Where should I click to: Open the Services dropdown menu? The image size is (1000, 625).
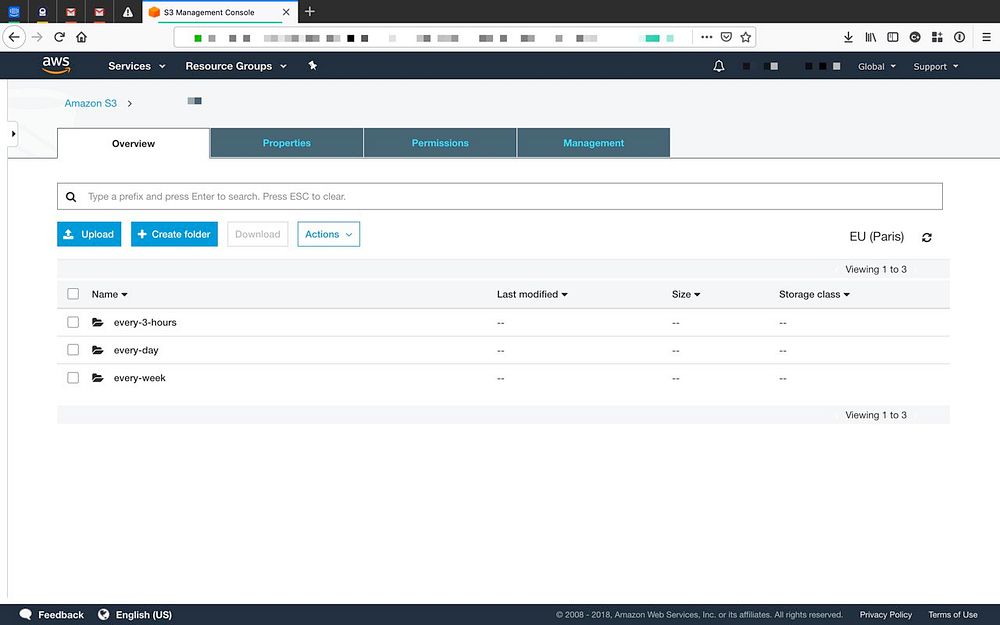136,66
